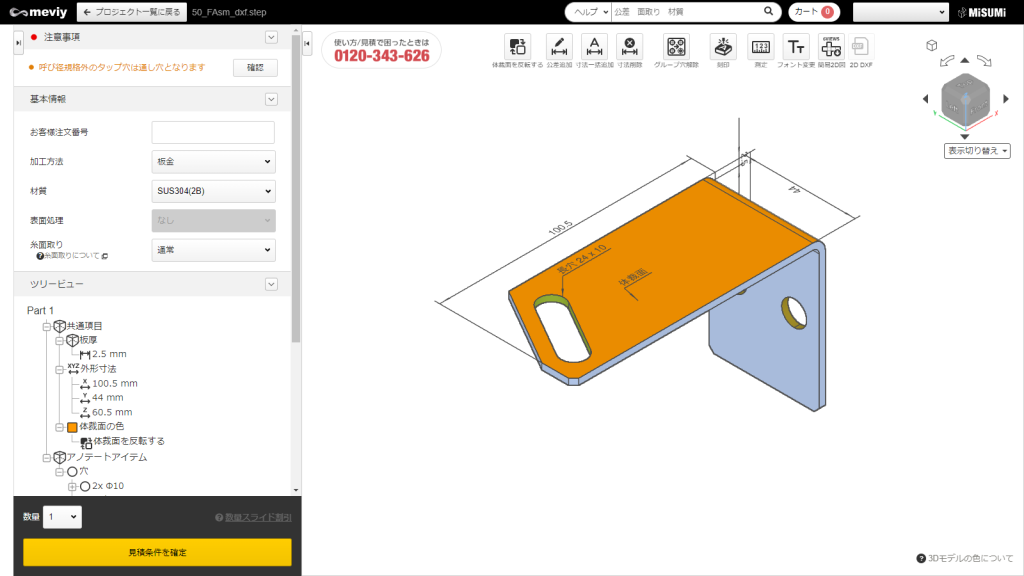Screen dimensions: 1024x576
Task: Click the 体裁面を反転する toolbar icon
Action: coord(517,47)
